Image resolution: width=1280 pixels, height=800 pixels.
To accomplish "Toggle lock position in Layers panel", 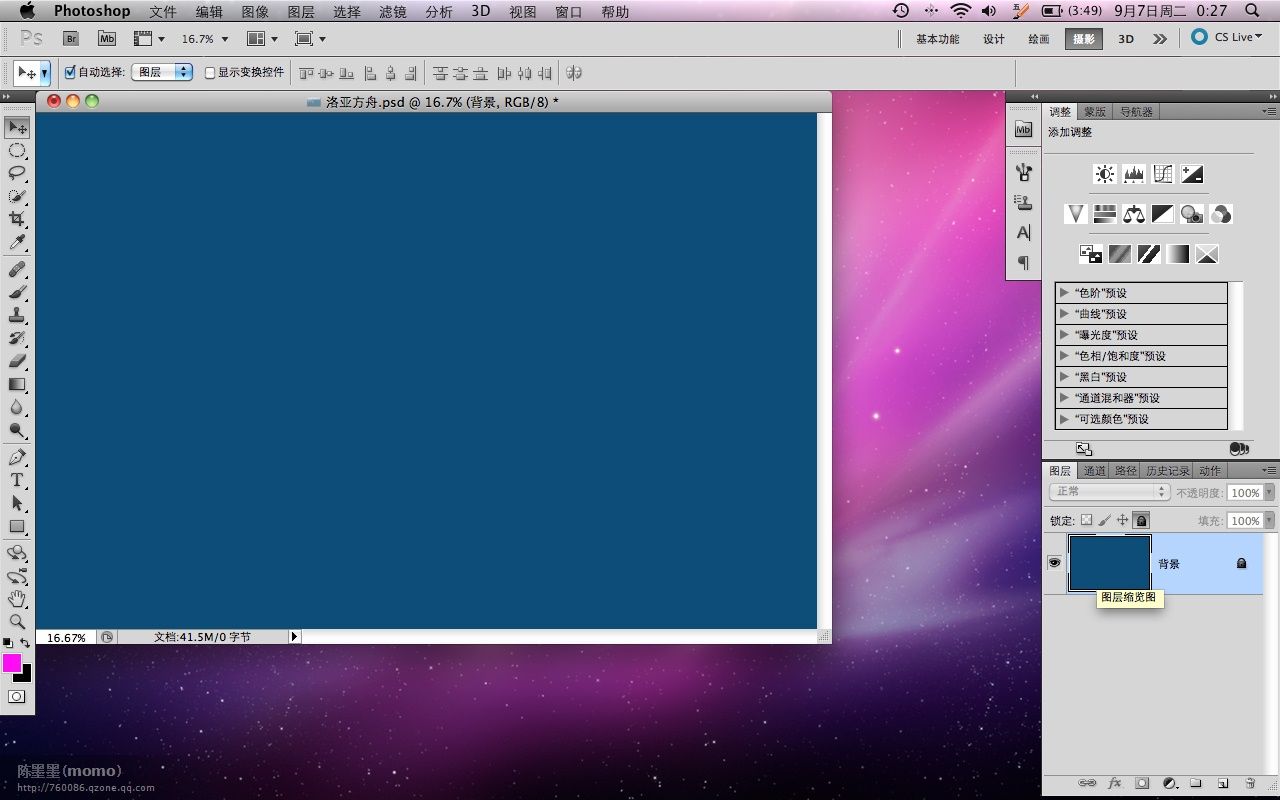I will [1122, 520].
